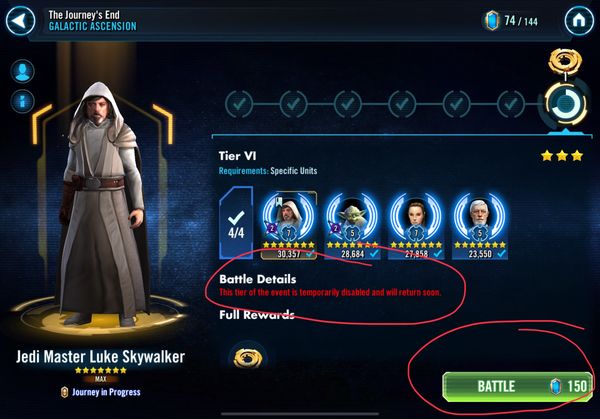Open the player profile icon
Screen dimensions: 600x419
coord(22,71)
